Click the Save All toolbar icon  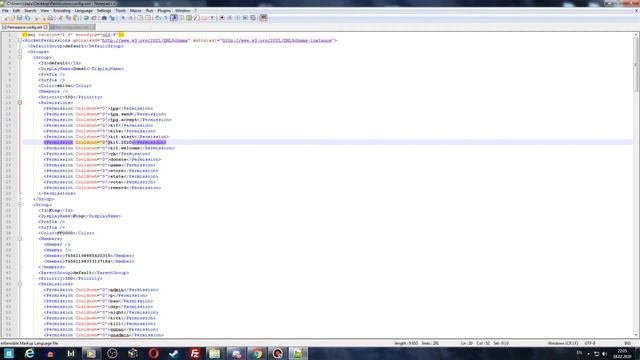(27, 18)
